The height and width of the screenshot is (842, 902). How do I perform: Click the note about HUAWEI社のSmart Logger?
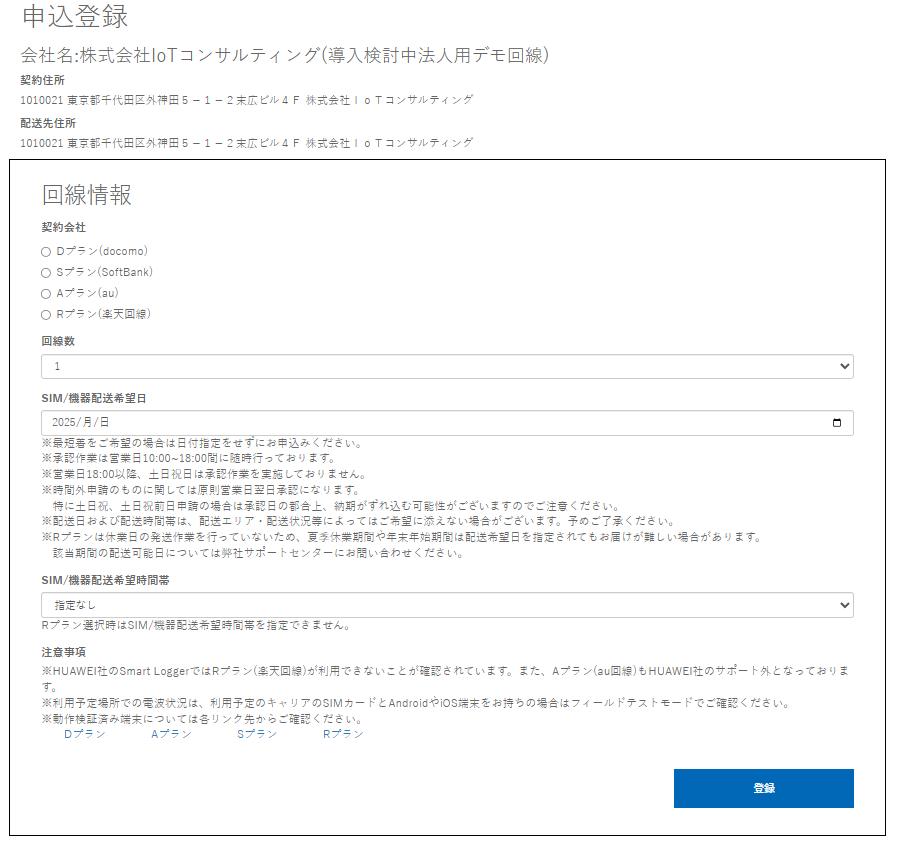[446, 679]
